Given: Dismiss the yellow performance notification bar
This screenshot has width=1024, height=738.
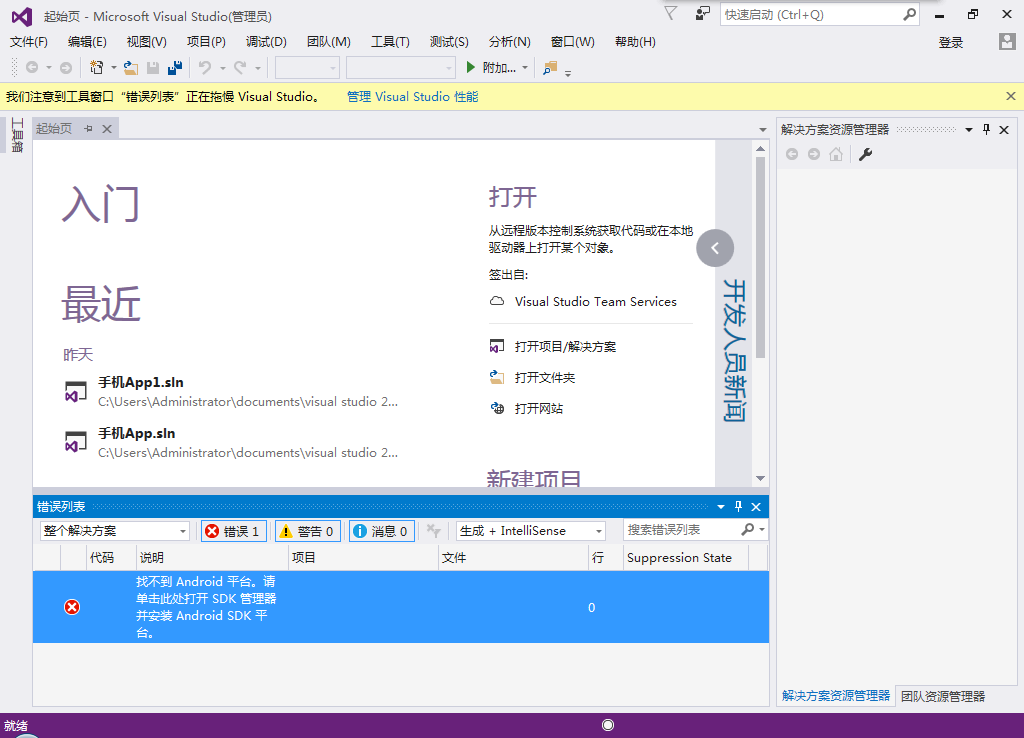Looking at the screenshot, I should coord(1010,97).
